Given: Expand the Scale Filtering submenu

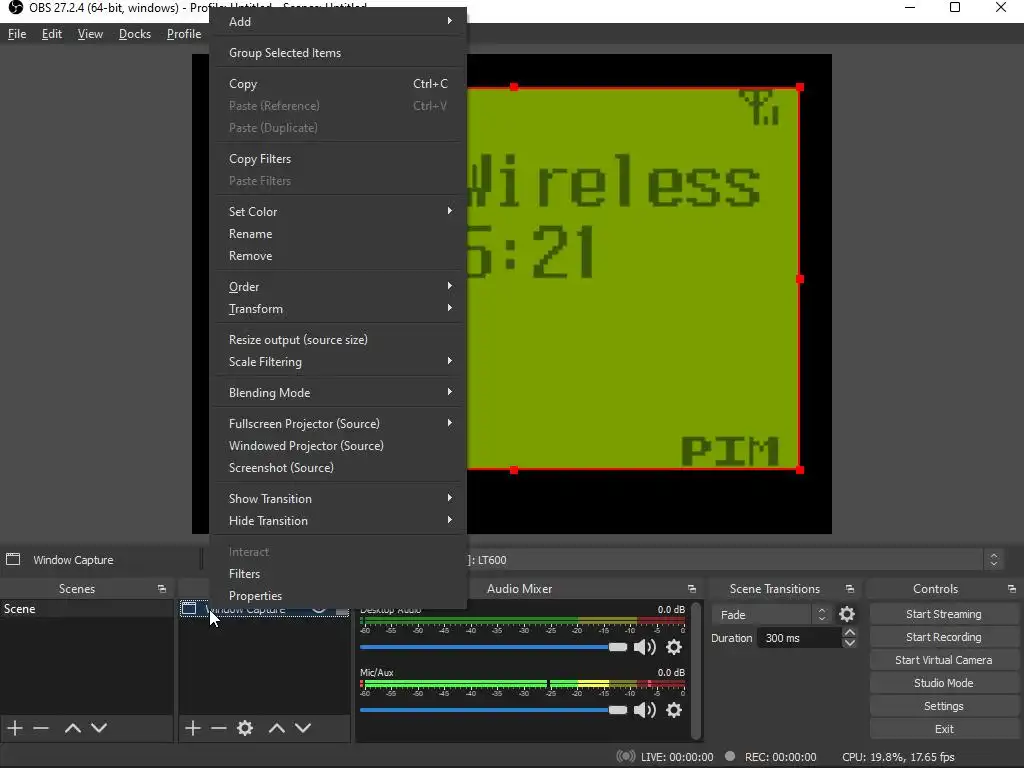Looking at the screenshot, I should 340,362.
